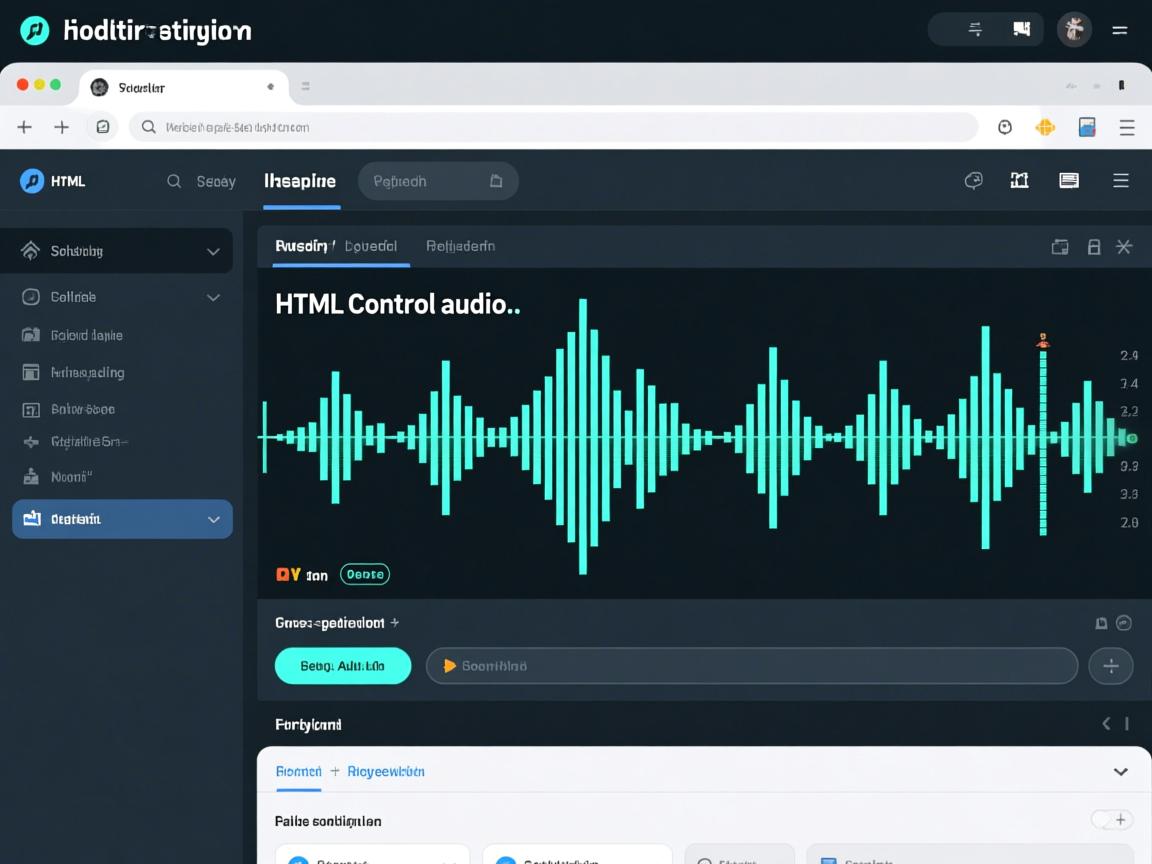
Task: Click the blue HTML logo icon
Action: tap(32, 181)
